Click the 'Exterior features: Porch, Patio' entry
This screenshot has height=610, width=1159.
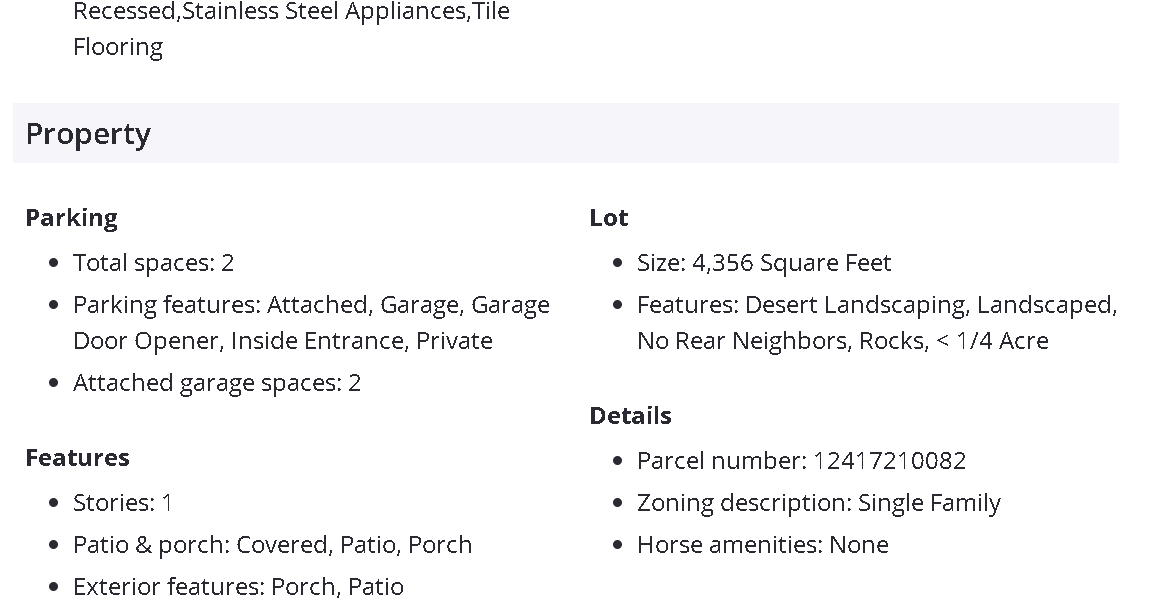[x=238, y=587]
